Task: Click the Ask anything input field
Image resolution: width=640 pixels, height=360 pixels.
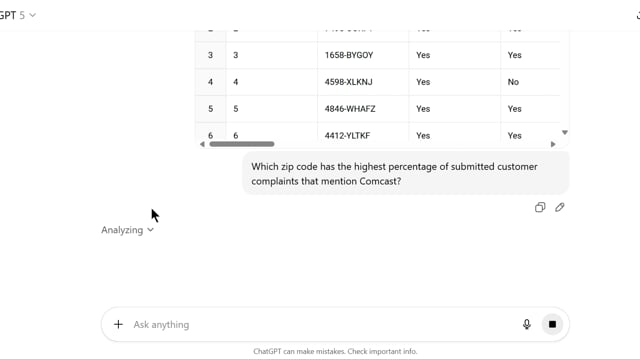Action: tap(322, 324)
